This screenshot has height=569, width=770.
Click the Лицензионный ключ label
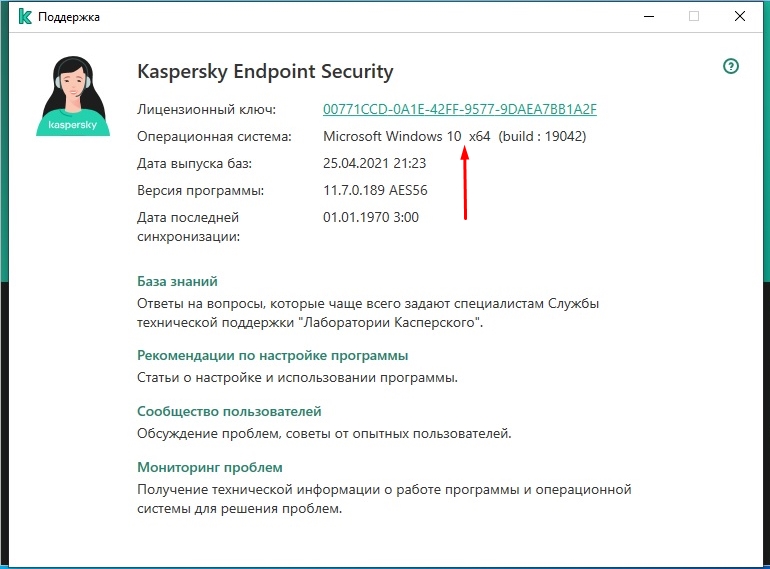(206, 109)
